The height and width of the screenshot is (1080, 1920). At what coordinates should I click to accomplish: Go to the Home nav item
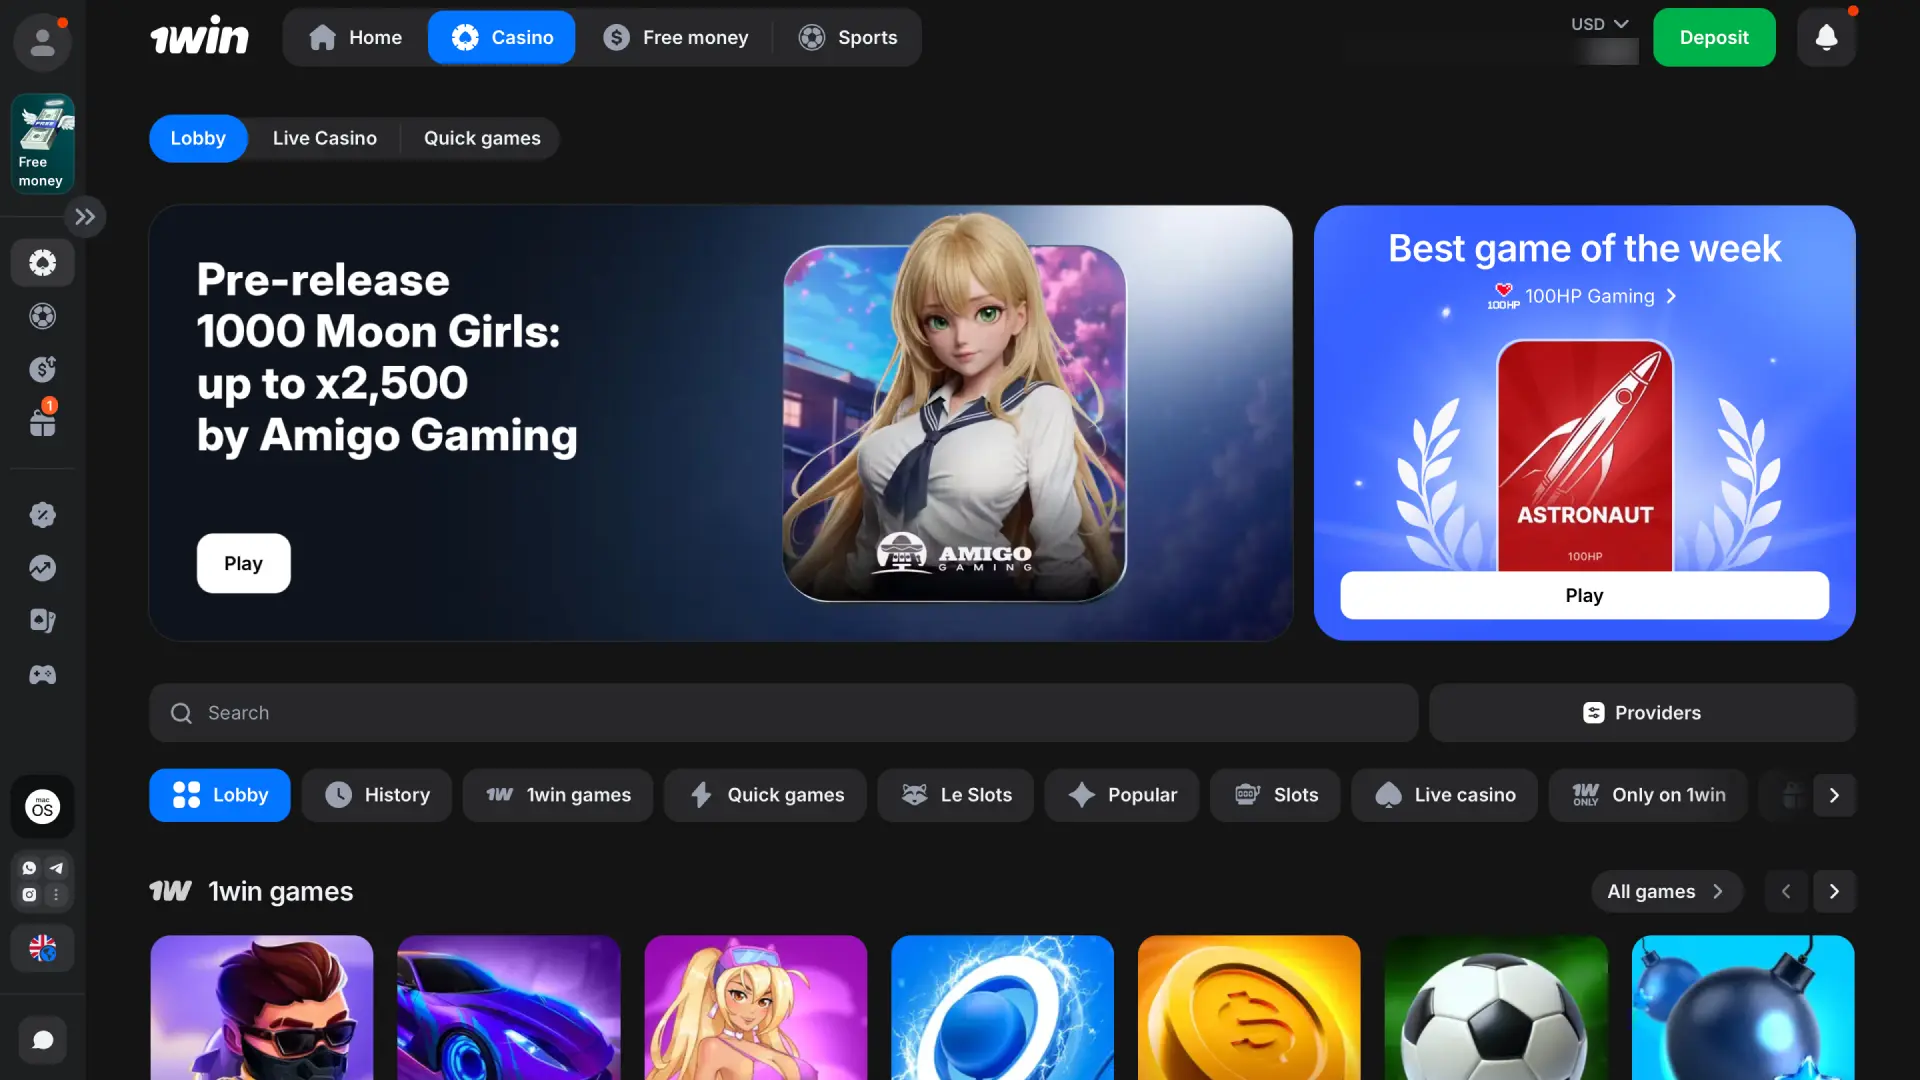[x=355, y=38]
